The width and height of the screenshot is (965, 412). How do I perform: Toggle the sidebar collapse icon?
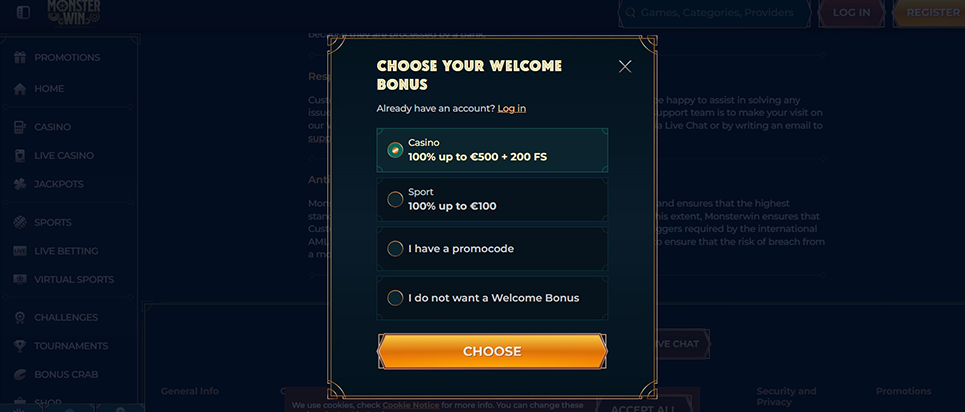pyautogui.click(x=23, y=12)
